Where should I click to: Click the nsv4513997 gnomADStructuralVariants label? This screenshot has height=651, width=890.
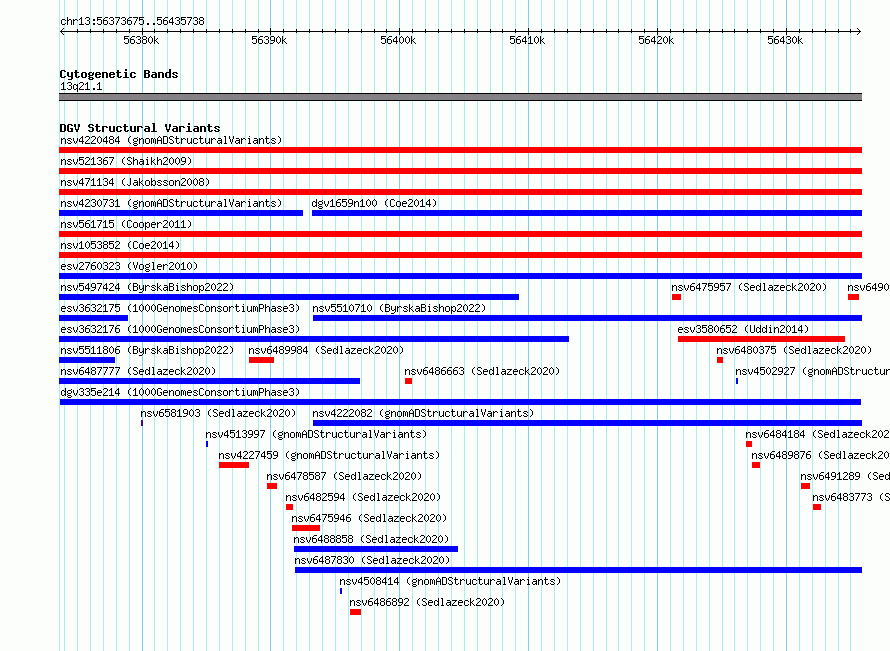tap(316, 434)
